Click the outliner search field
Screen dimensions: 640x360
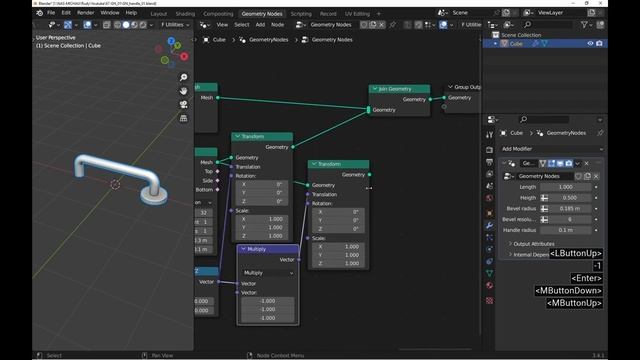[x=549, y=25]
